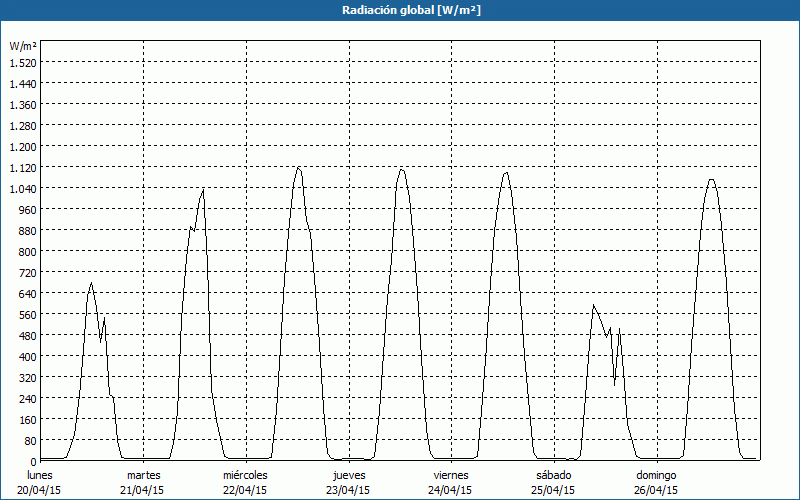Click the 1.440 axis value
The width and height of the screenshot is (800, 500).
click(23, 84)
